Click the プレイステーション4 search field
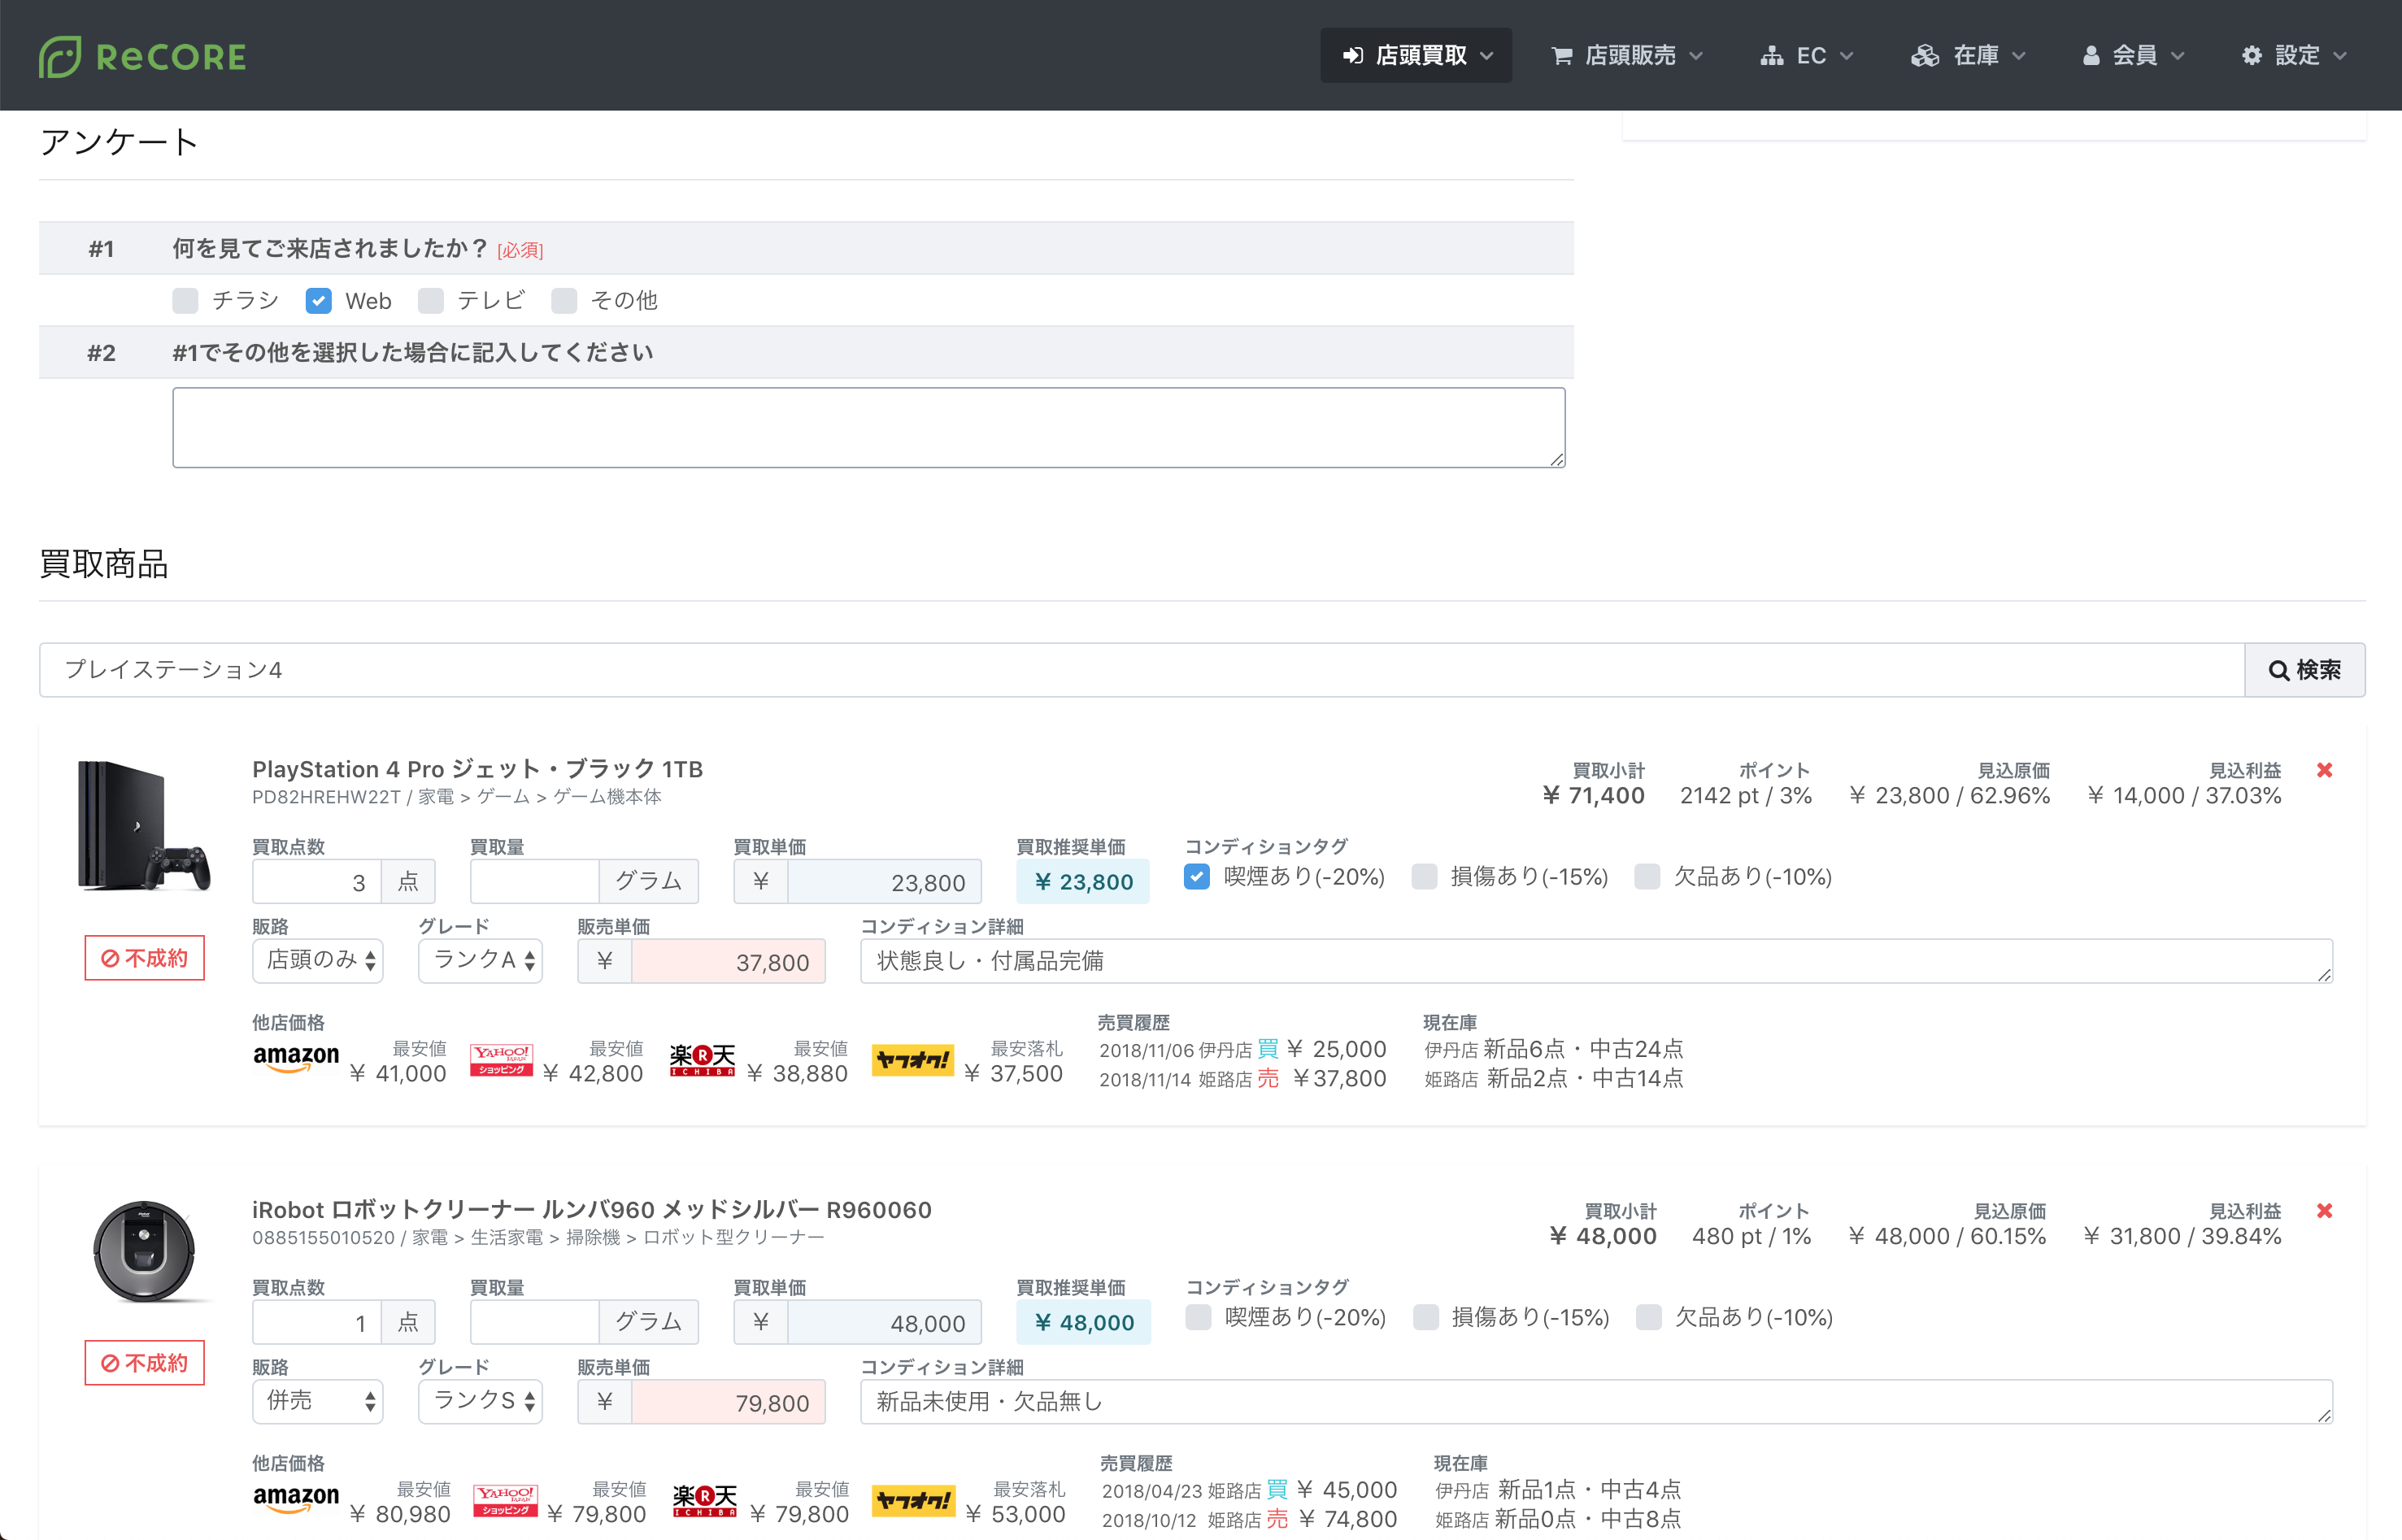 (x=1141, y=669)
